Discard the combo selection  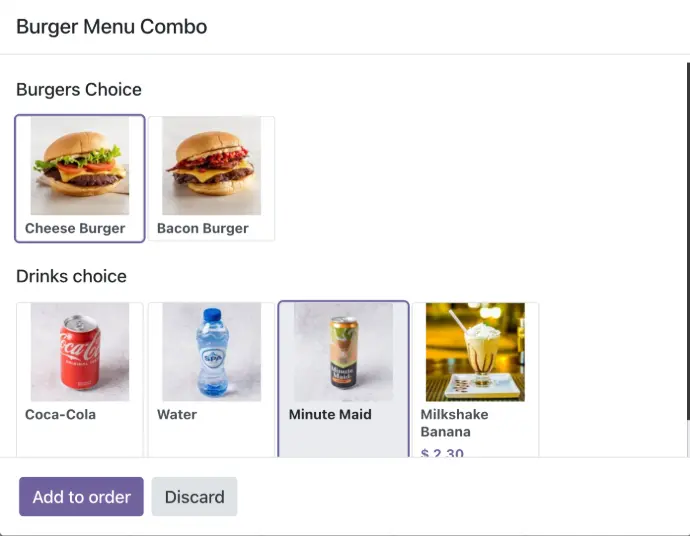point(194,497)
